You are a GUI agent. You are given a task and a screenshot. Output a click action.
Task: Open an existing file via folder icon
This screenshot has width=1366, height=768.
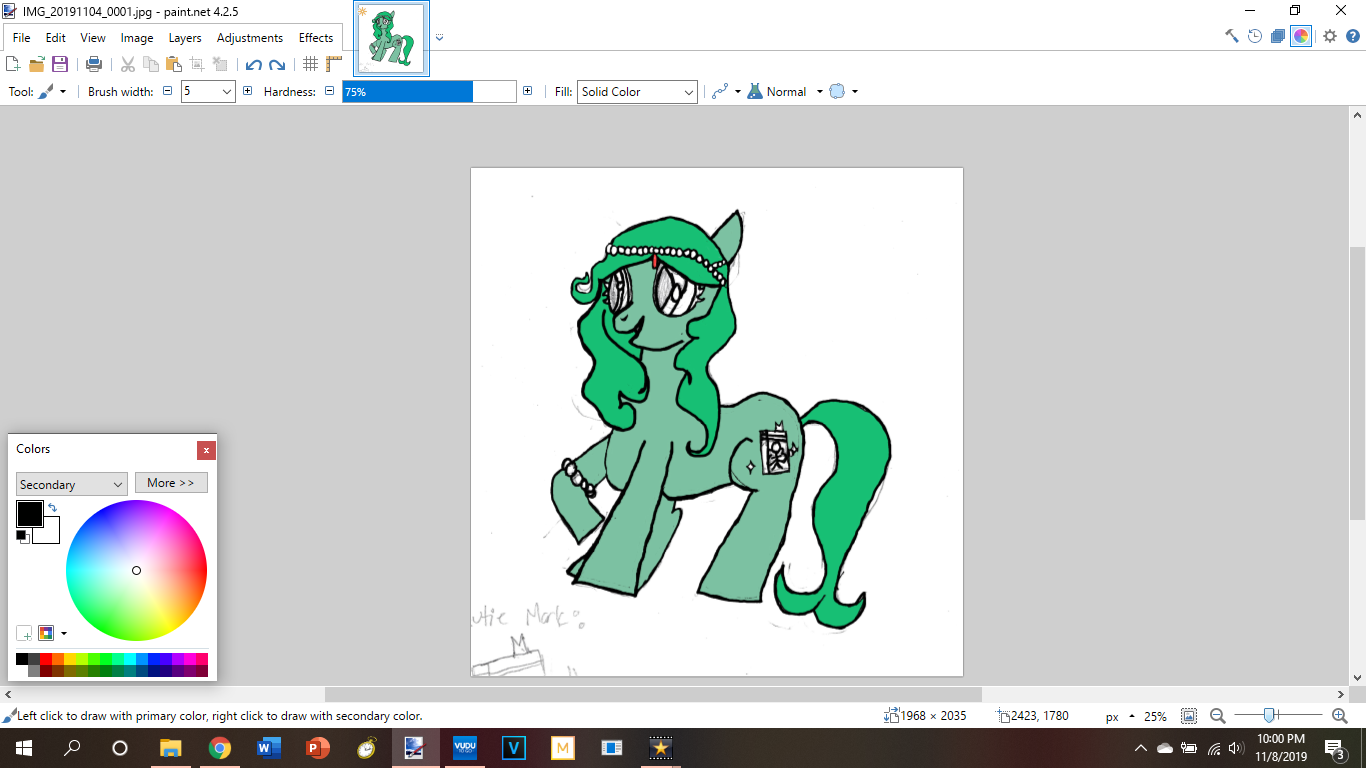[37, 64]
